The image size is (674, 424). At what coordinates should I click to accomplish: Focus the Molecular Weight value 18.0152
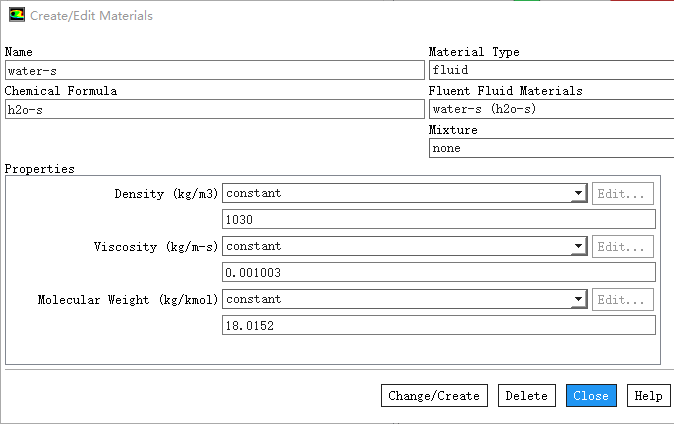click(438, 325)
